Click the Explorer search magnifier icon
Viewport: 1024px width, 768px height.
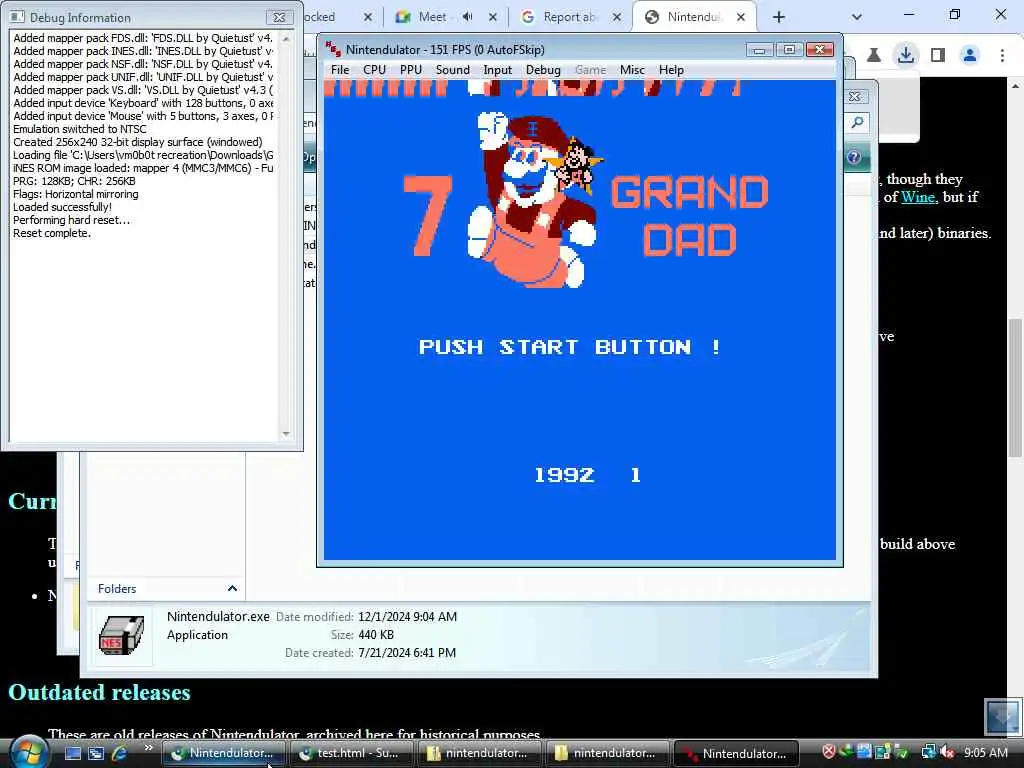pyautogui.click(x=857, y=122)
